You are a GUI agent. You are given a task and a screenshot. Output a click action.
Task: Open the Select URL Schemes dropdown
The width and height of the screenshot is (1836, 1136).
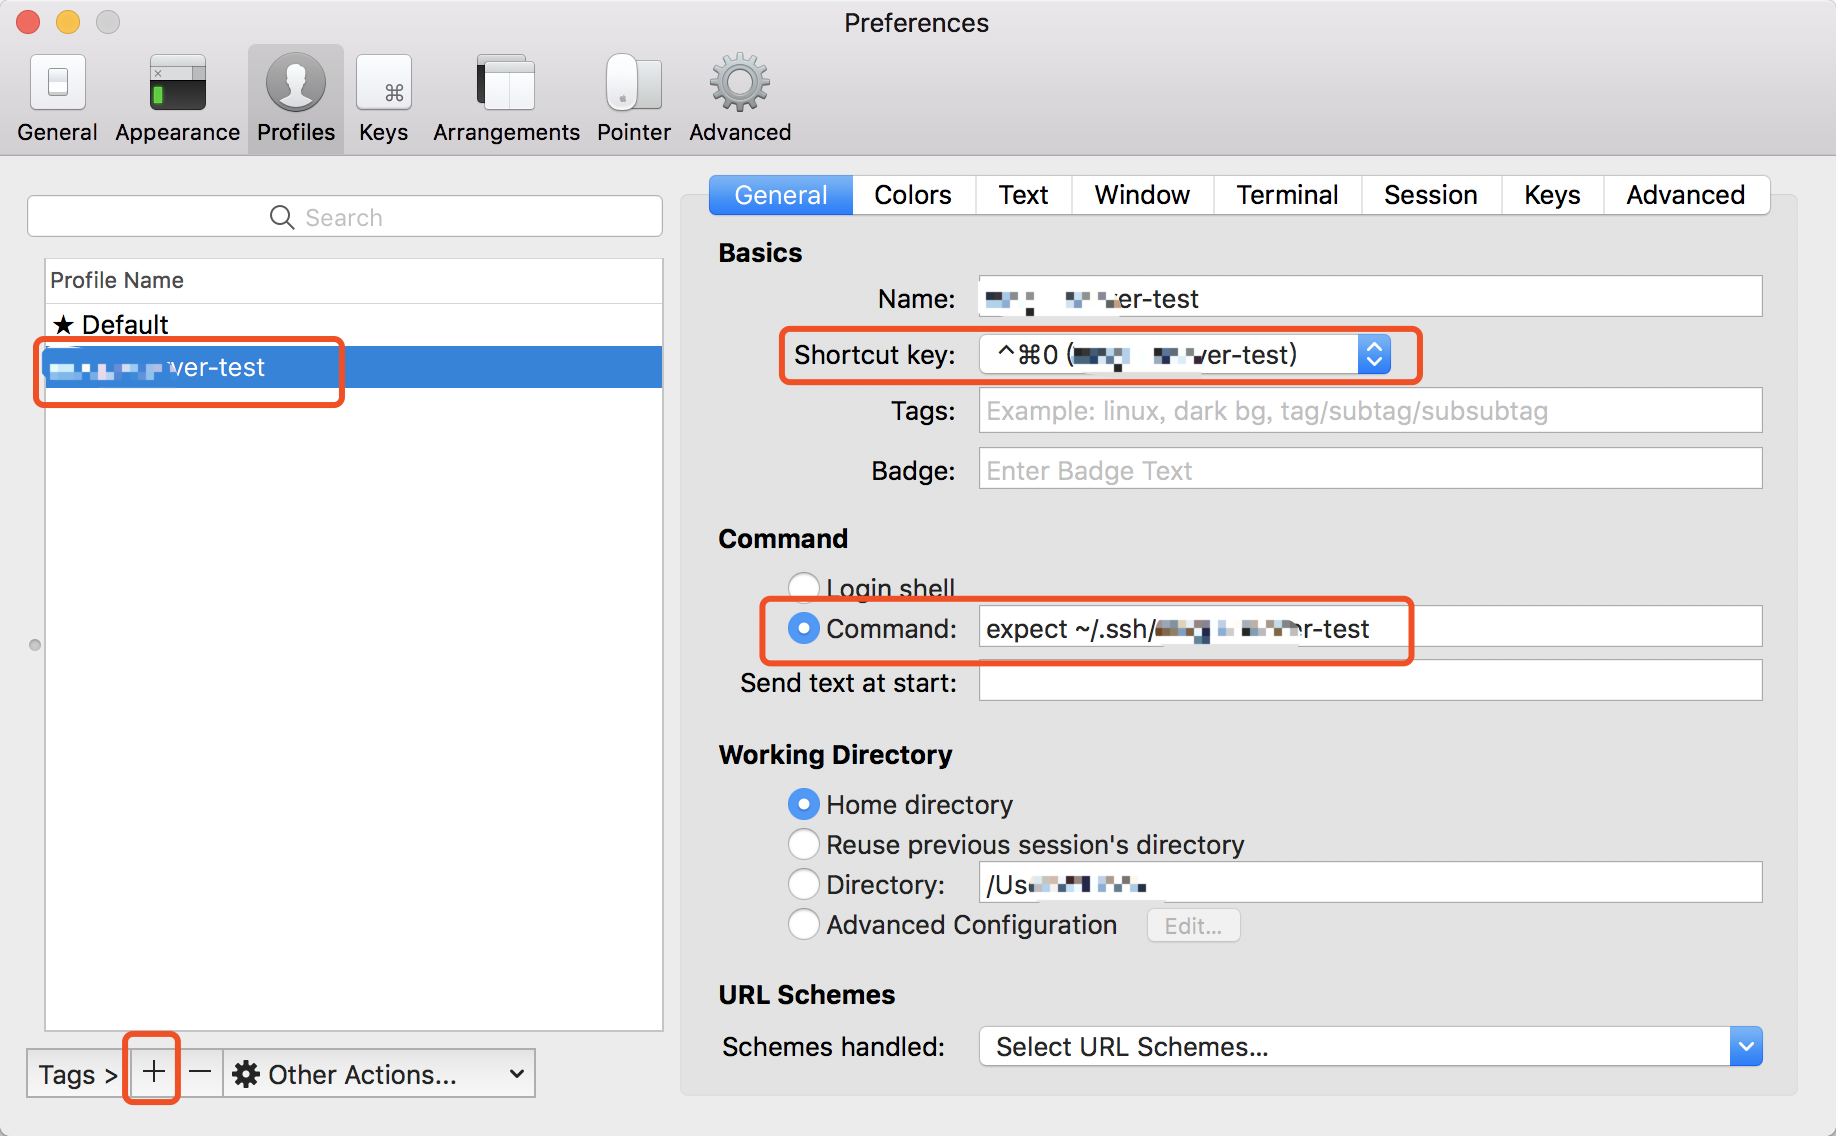pos(1746,1046)
